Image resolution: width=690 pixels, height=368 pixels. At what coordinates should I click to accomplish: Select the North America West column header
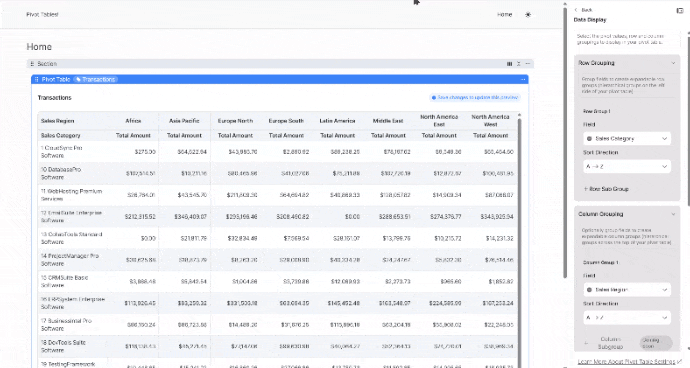(490, 121)
